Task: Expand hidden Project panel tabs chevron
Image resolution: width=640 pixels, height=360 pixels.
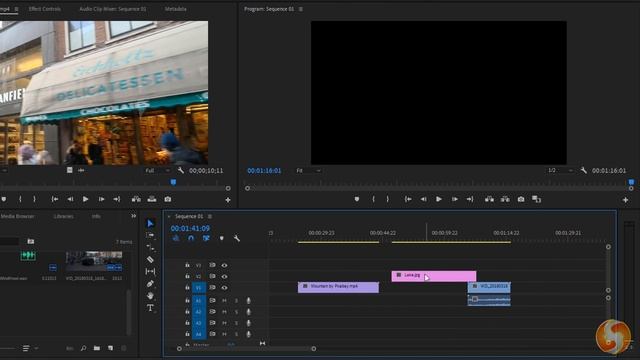Action: pos(133,216)
